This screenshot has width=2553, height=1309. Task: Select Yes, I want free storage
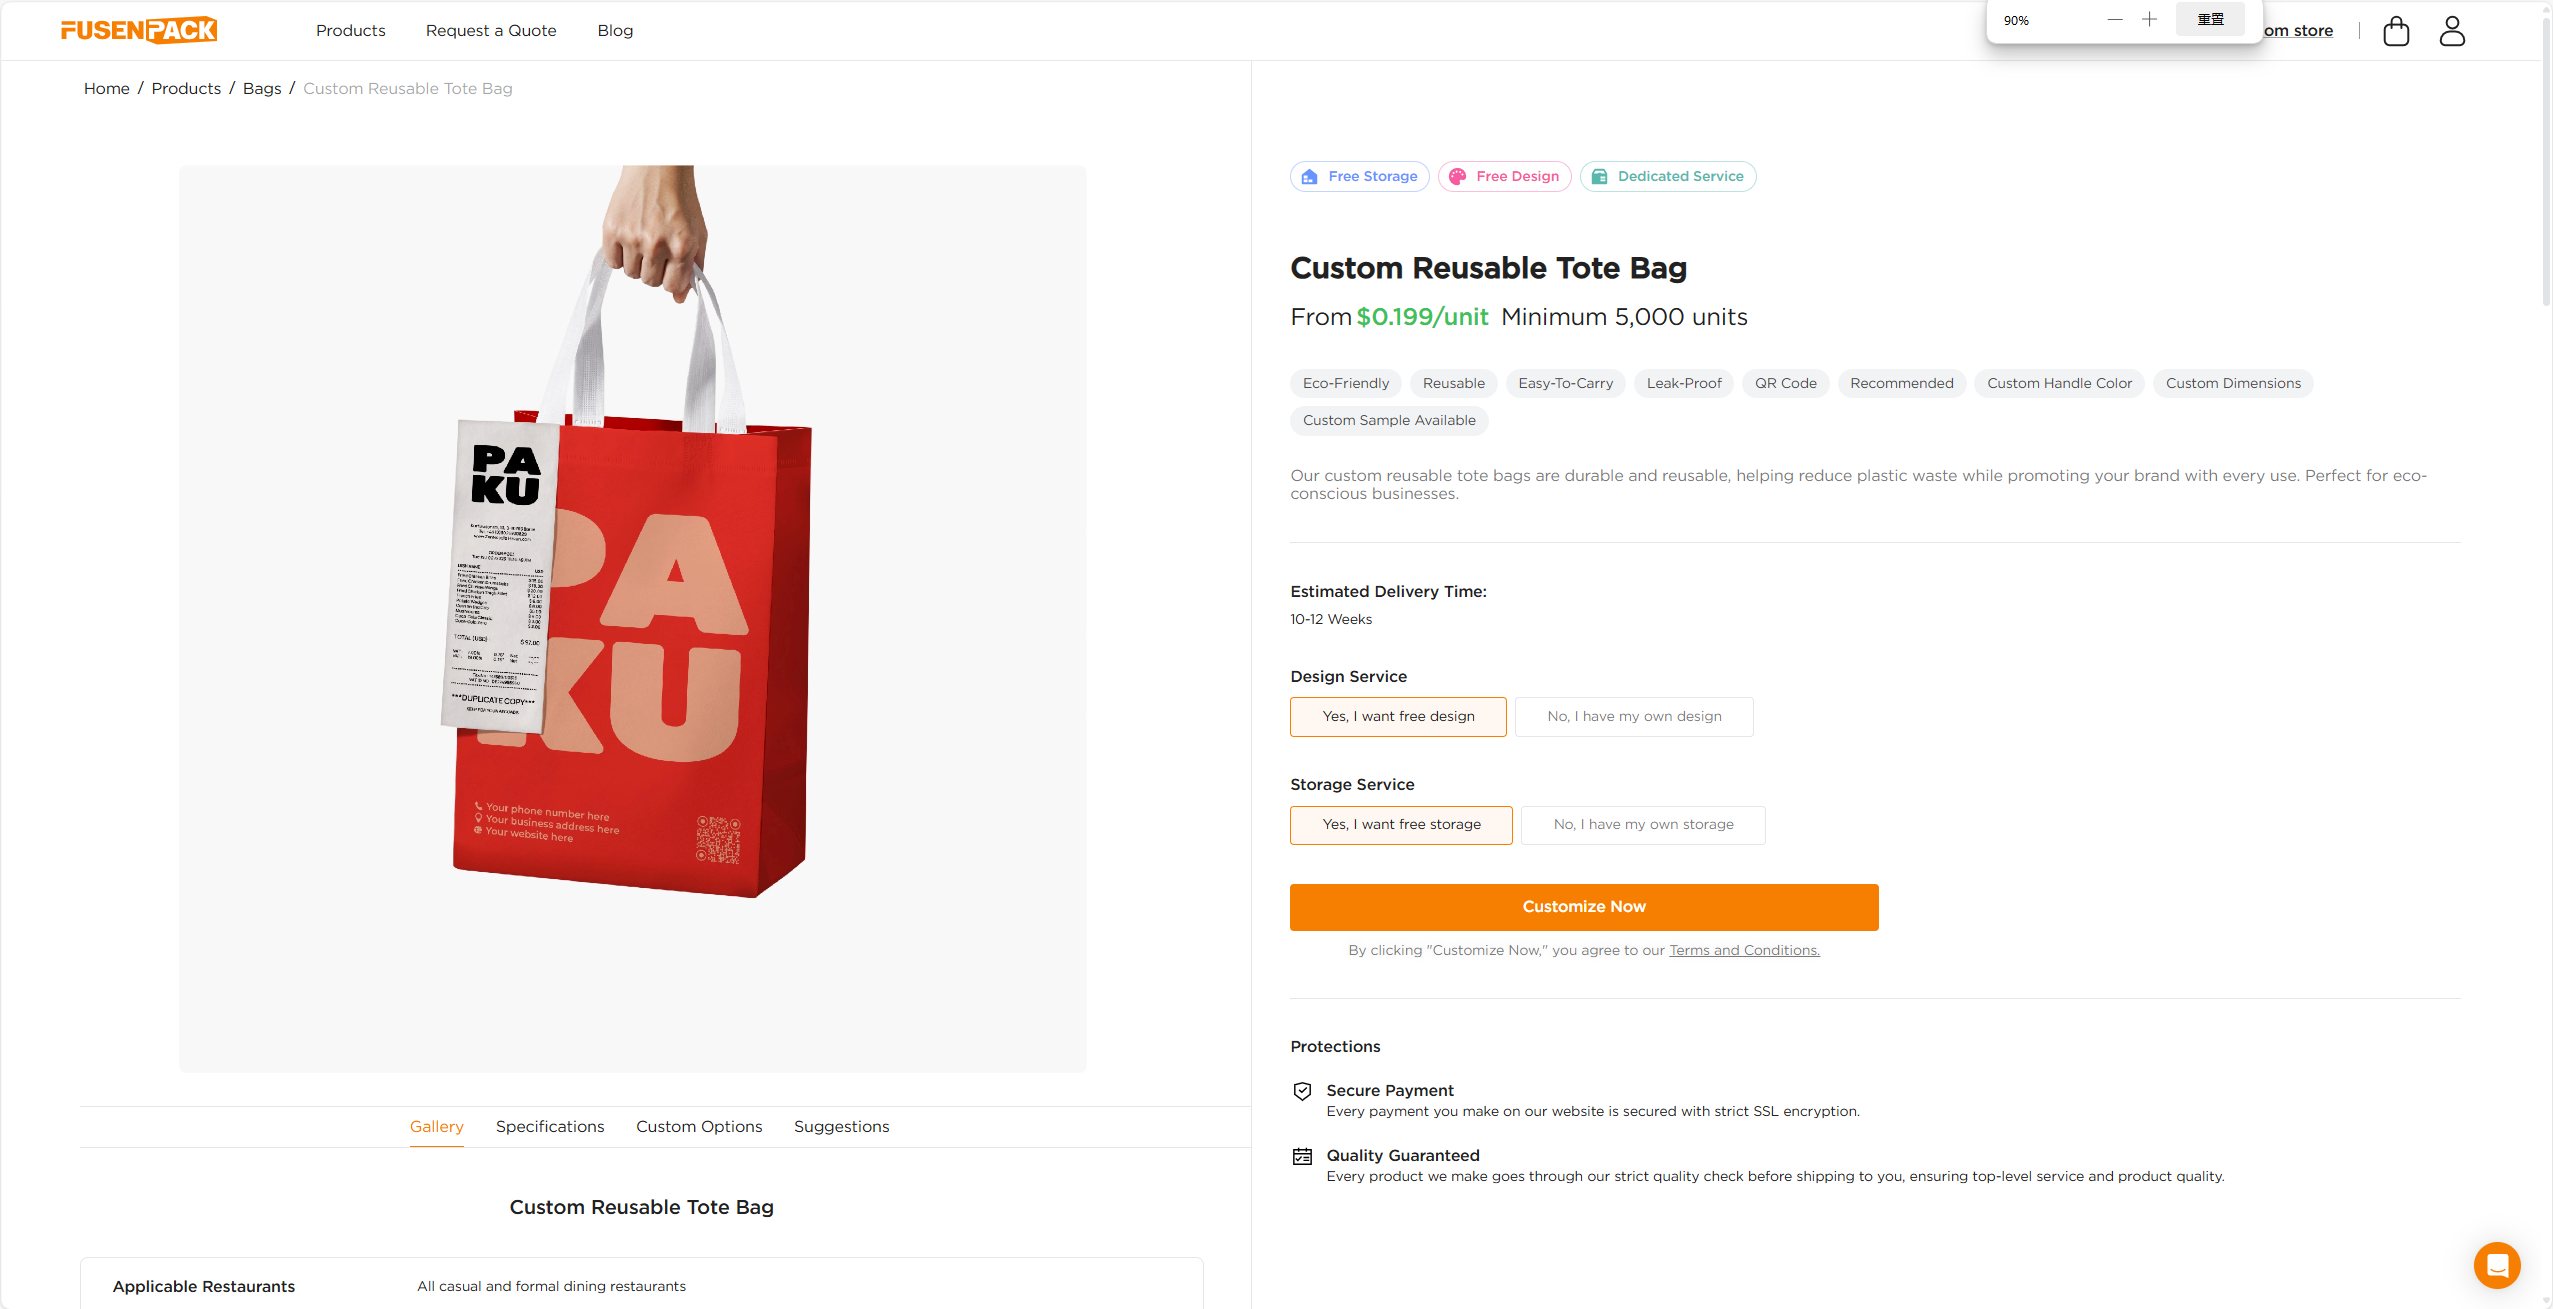click(x=1400, y=824)
